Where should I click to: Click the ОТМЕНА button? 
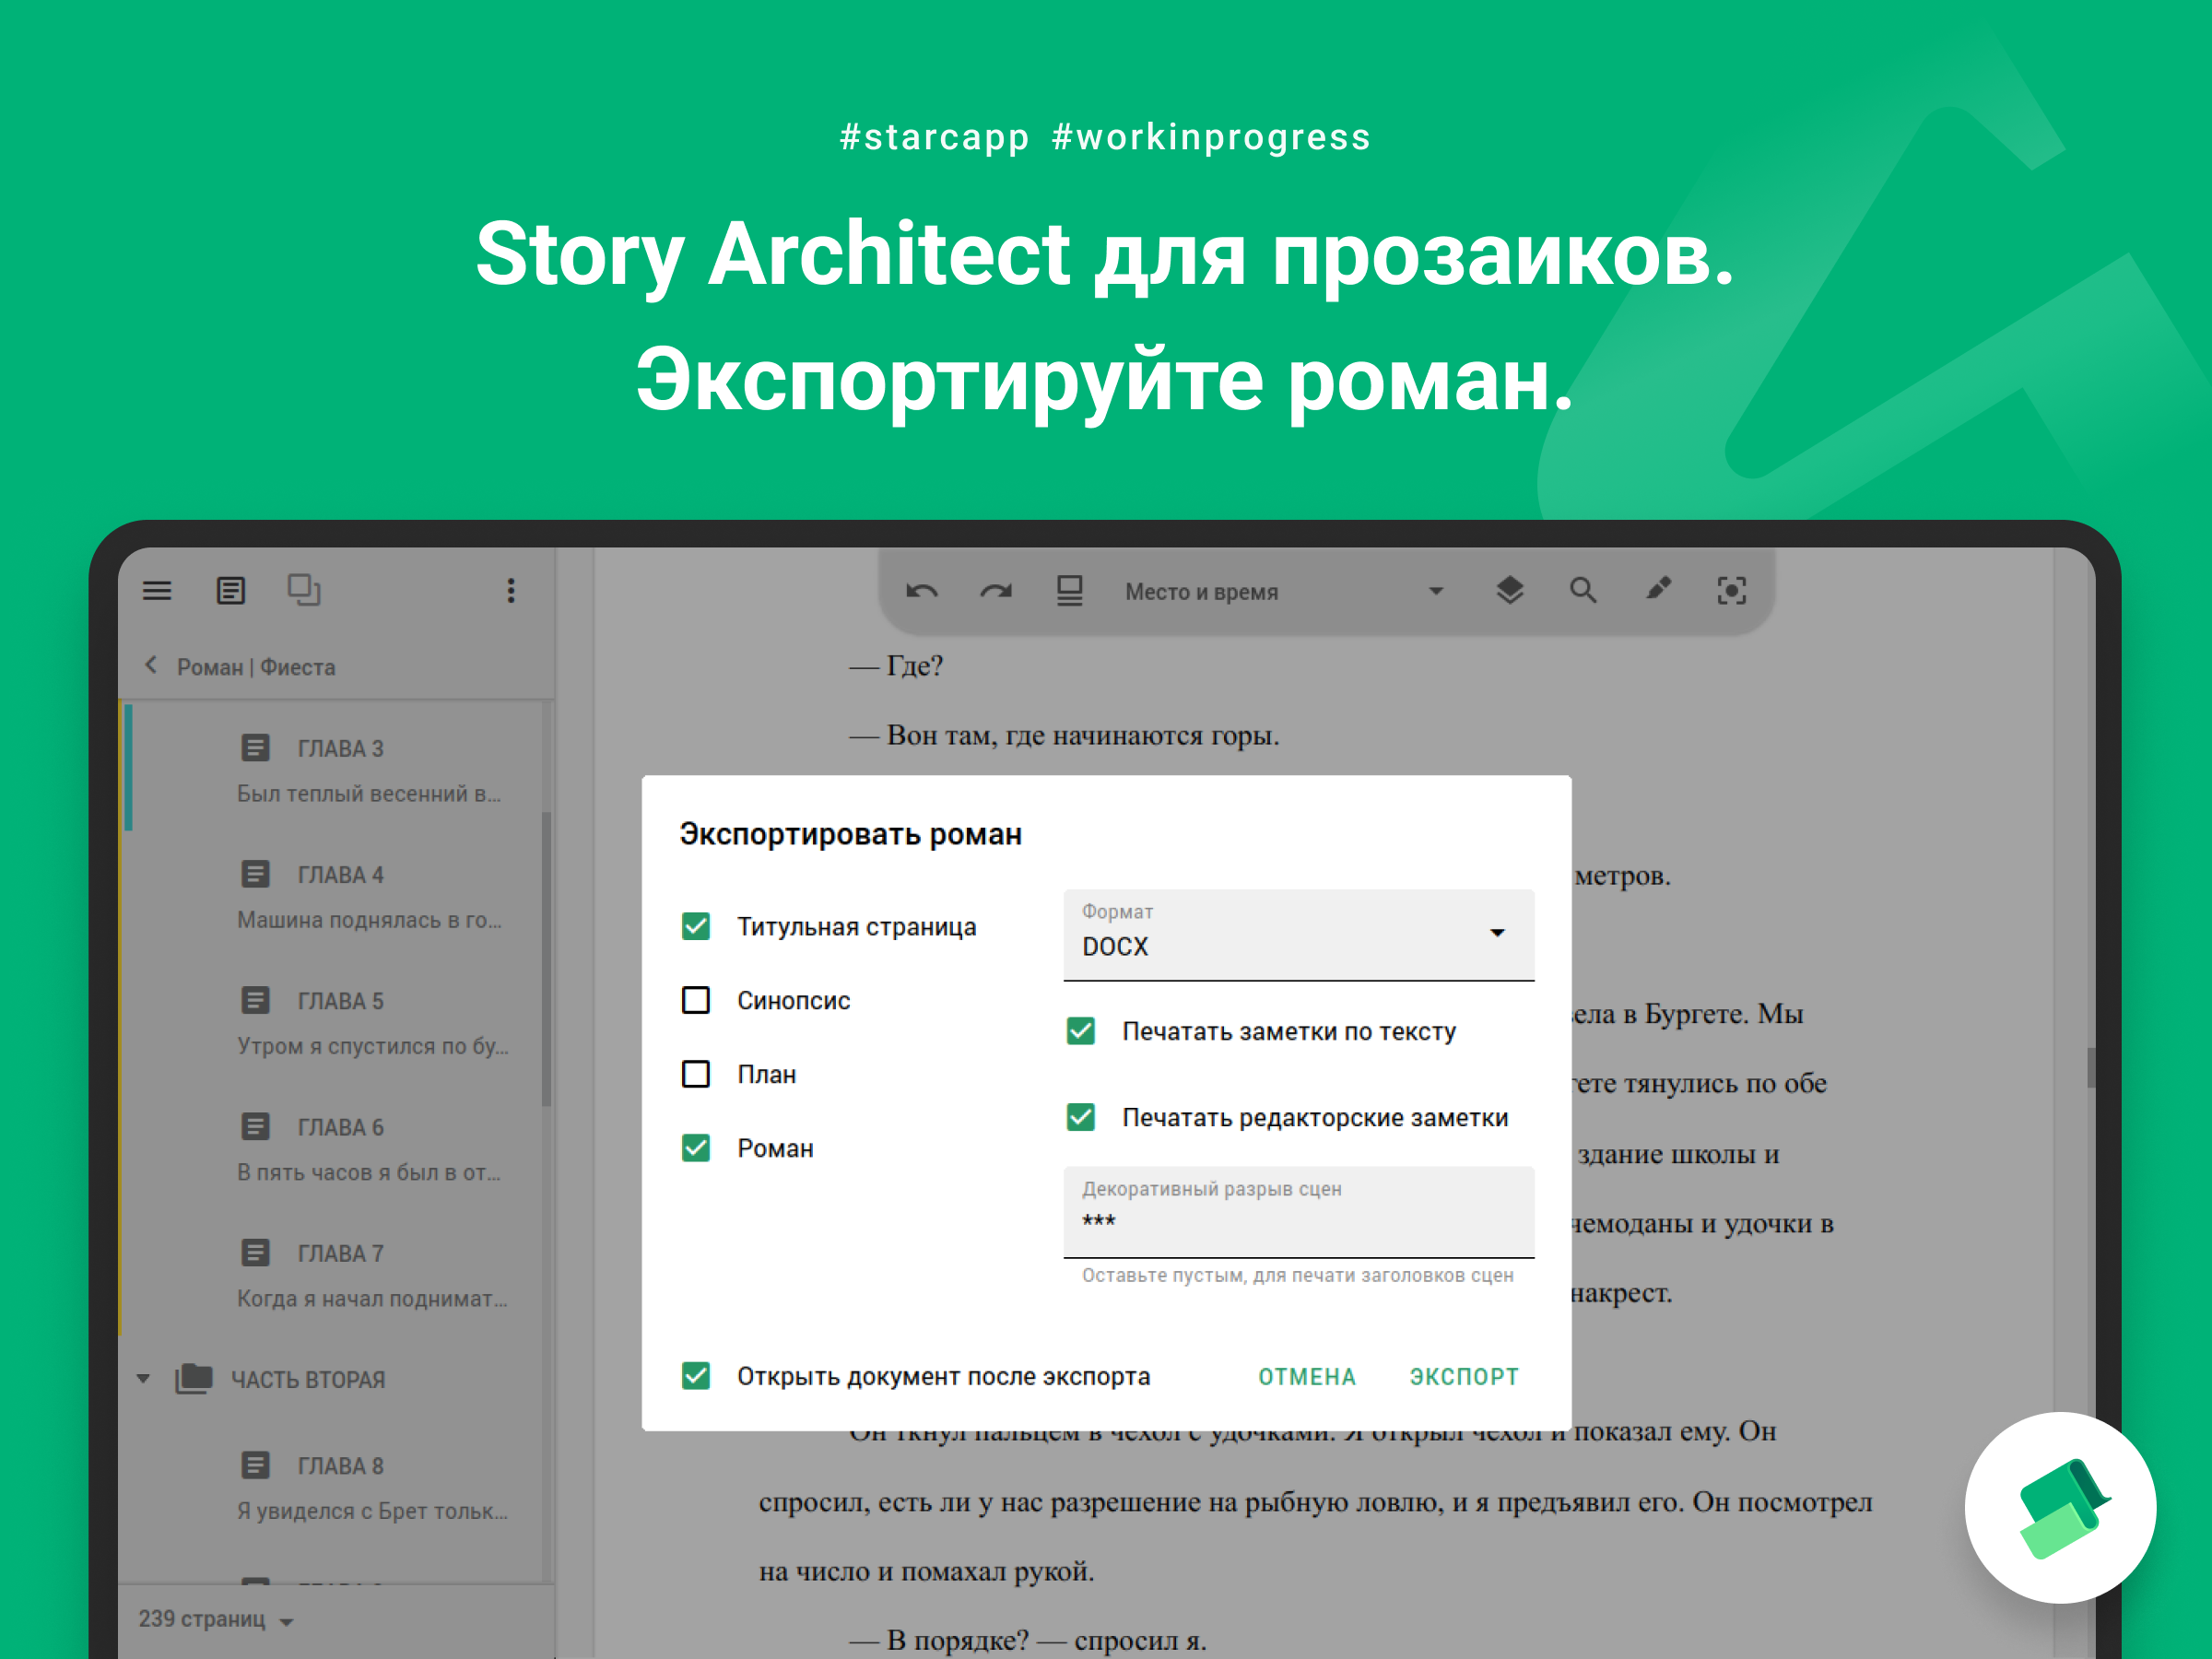point(1307,1377)
